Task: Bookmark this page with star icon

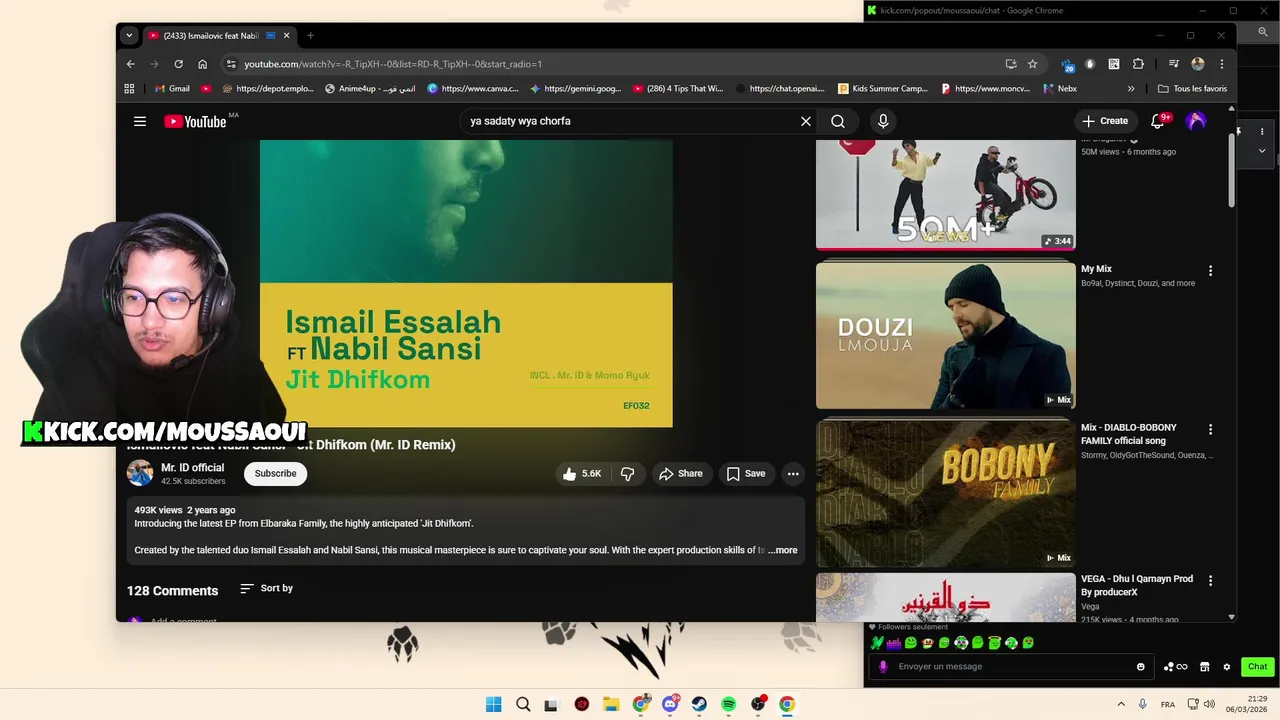Action: tap(1033, 64)
